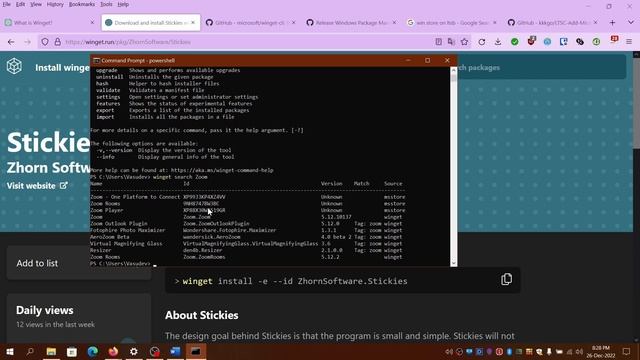Click the Command Prompt scrollbar up arrow
Image resolution: width=640 pixels, height=360 pixels.
point(453,70)
